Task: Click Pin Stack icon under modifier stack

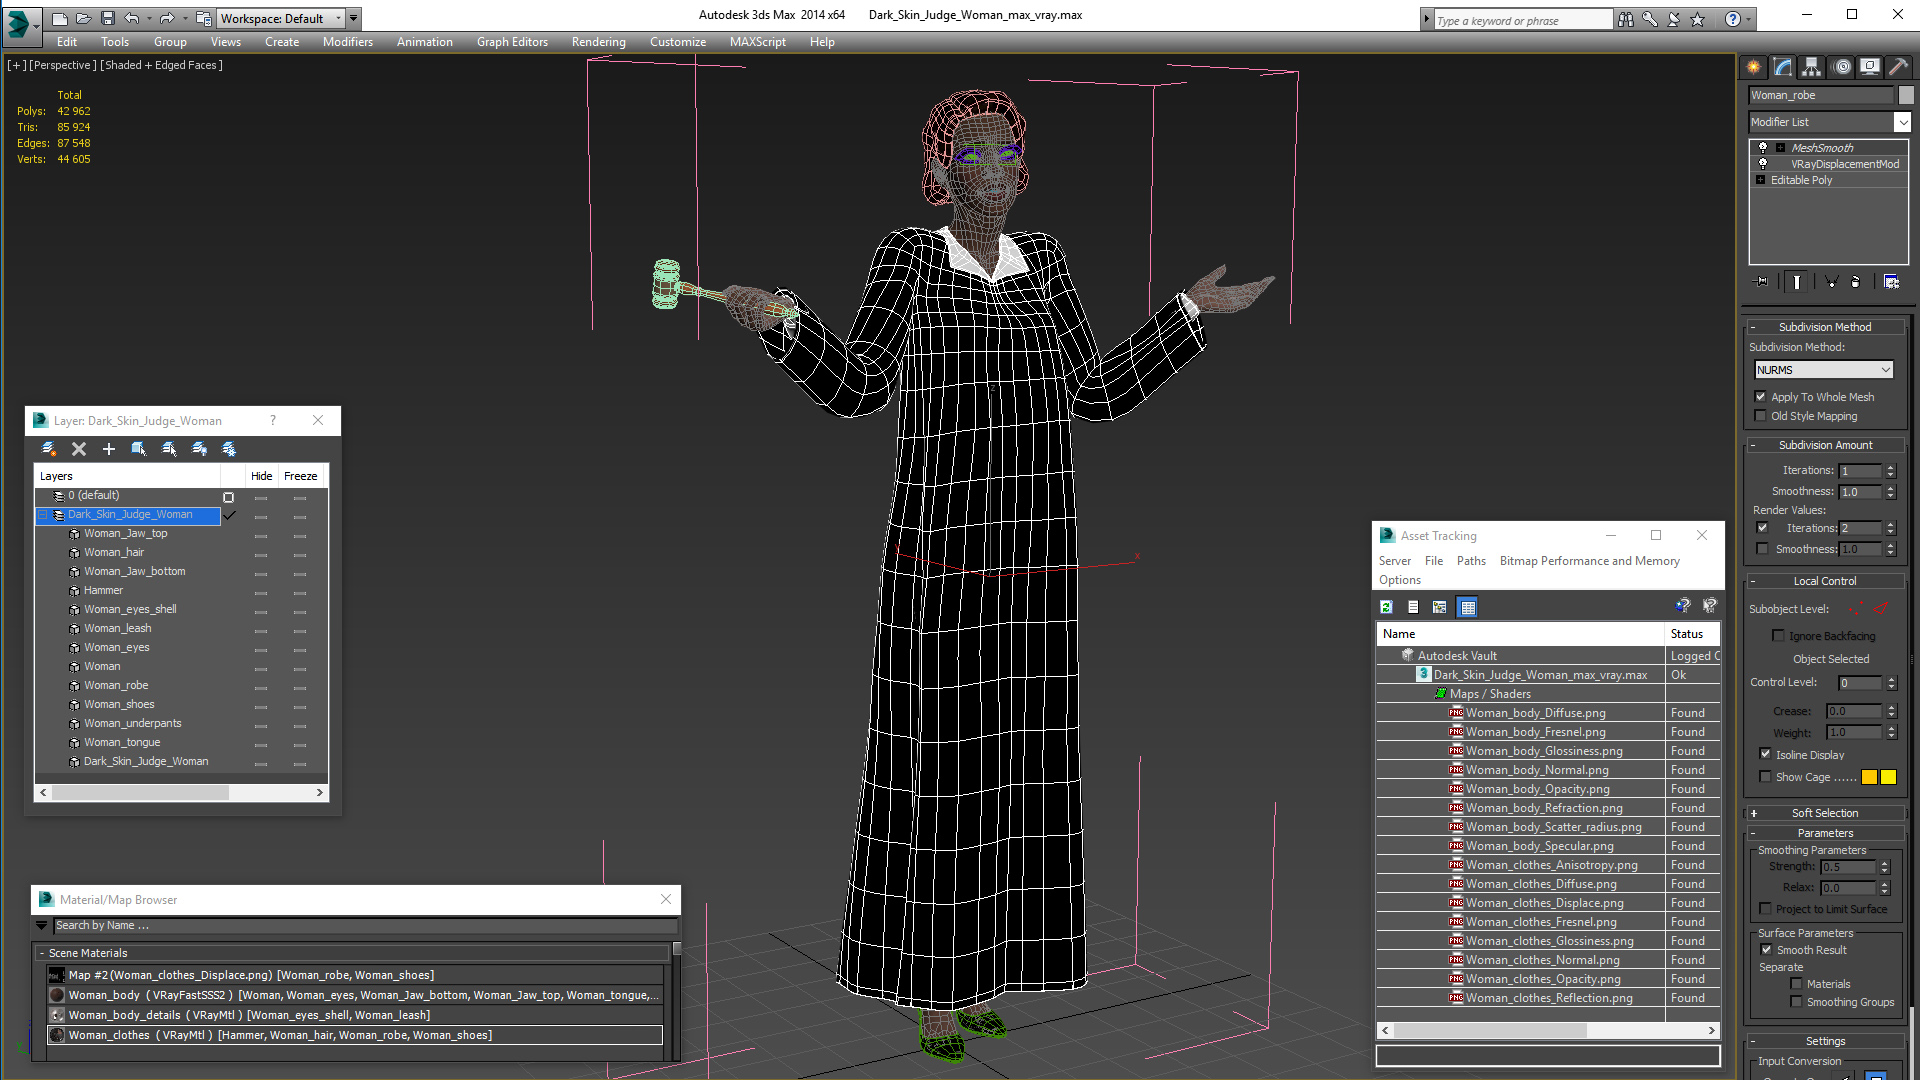Action: point(1762,282)
